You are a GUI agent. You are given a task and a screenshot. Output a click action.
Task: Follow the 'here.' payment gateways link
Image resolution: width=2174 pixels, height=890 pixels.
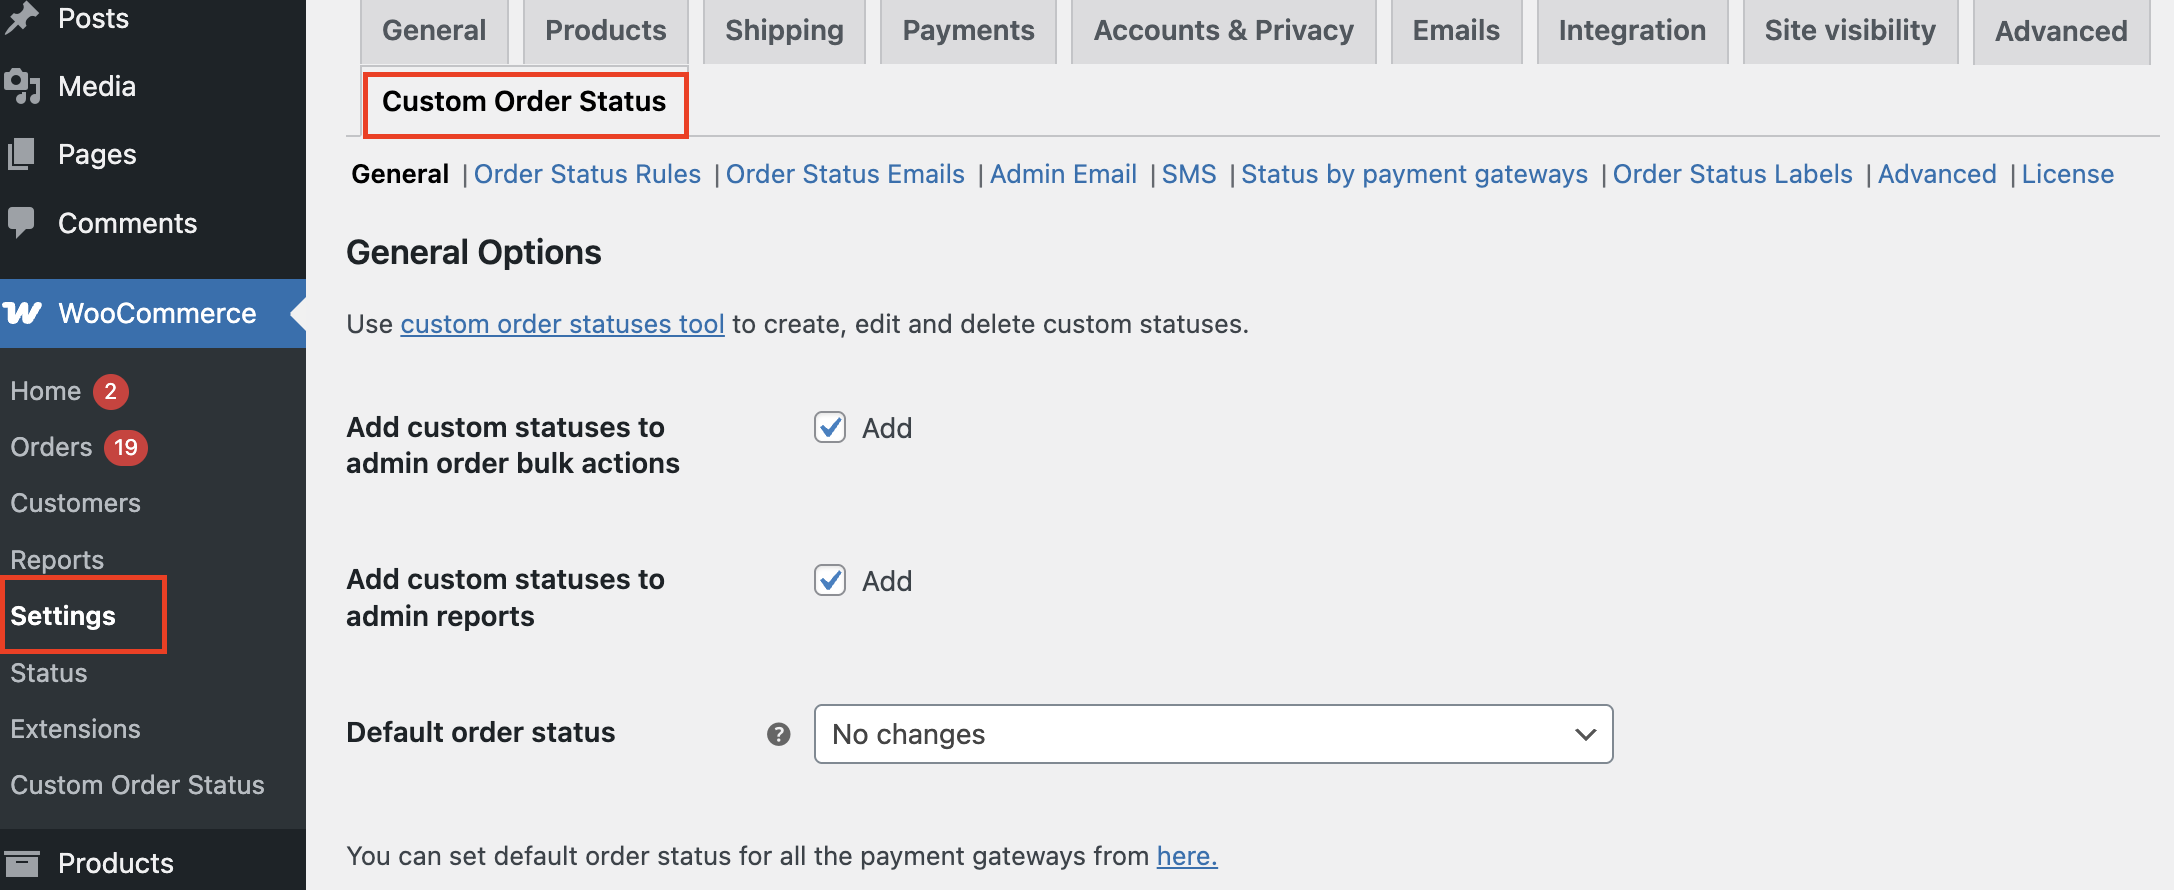1187,856
